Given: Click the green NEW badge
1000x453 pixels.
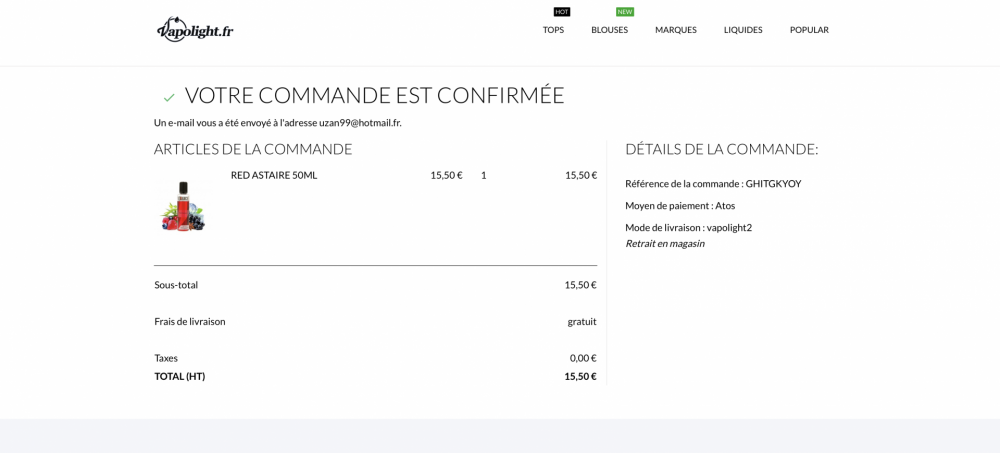Looking at the screenshot, I should pos(625,12).
